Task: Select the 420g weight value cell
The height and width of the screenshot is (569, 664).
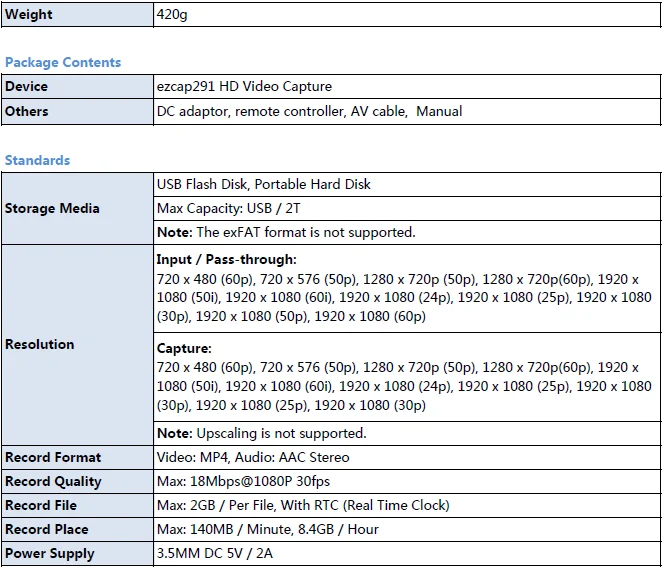Action: (174, 15)
